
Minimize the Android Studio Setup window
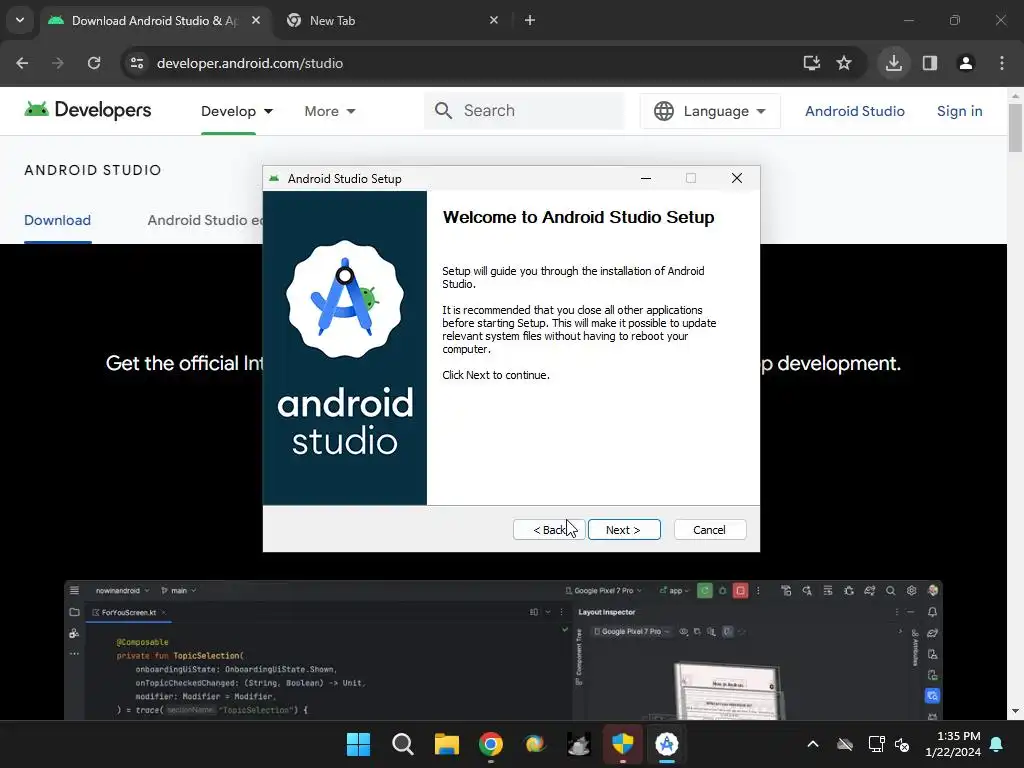point(646,178)
